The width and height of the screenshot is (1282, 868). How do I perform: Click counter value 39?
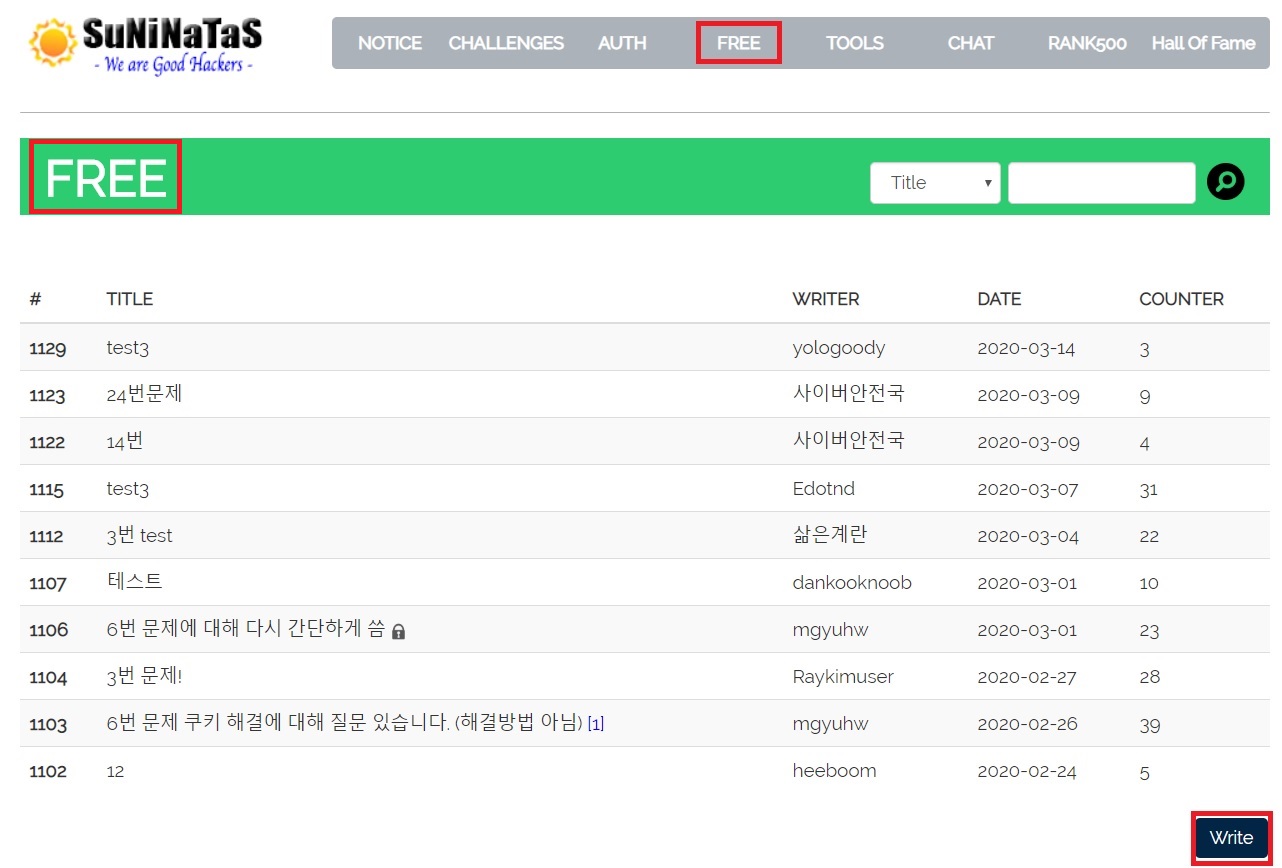[x=1150, y=724]
